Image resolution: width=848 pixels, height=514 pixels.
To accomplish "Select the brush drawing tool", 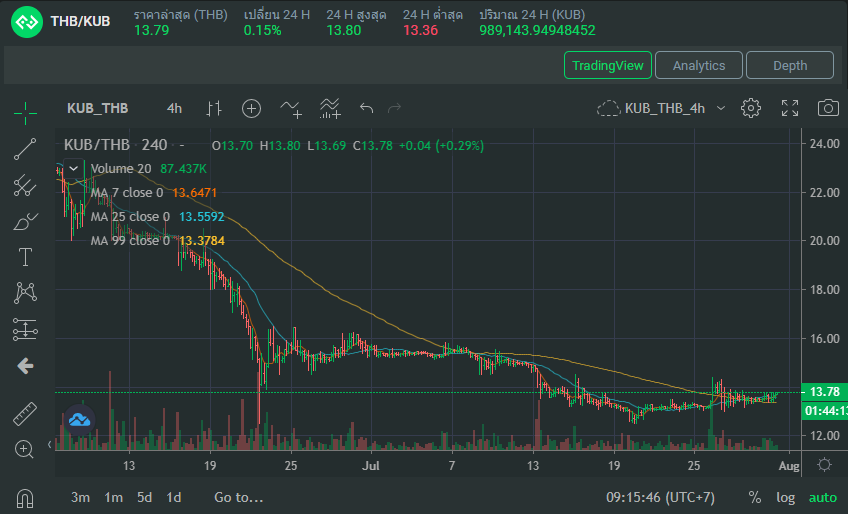I will 25,222.
